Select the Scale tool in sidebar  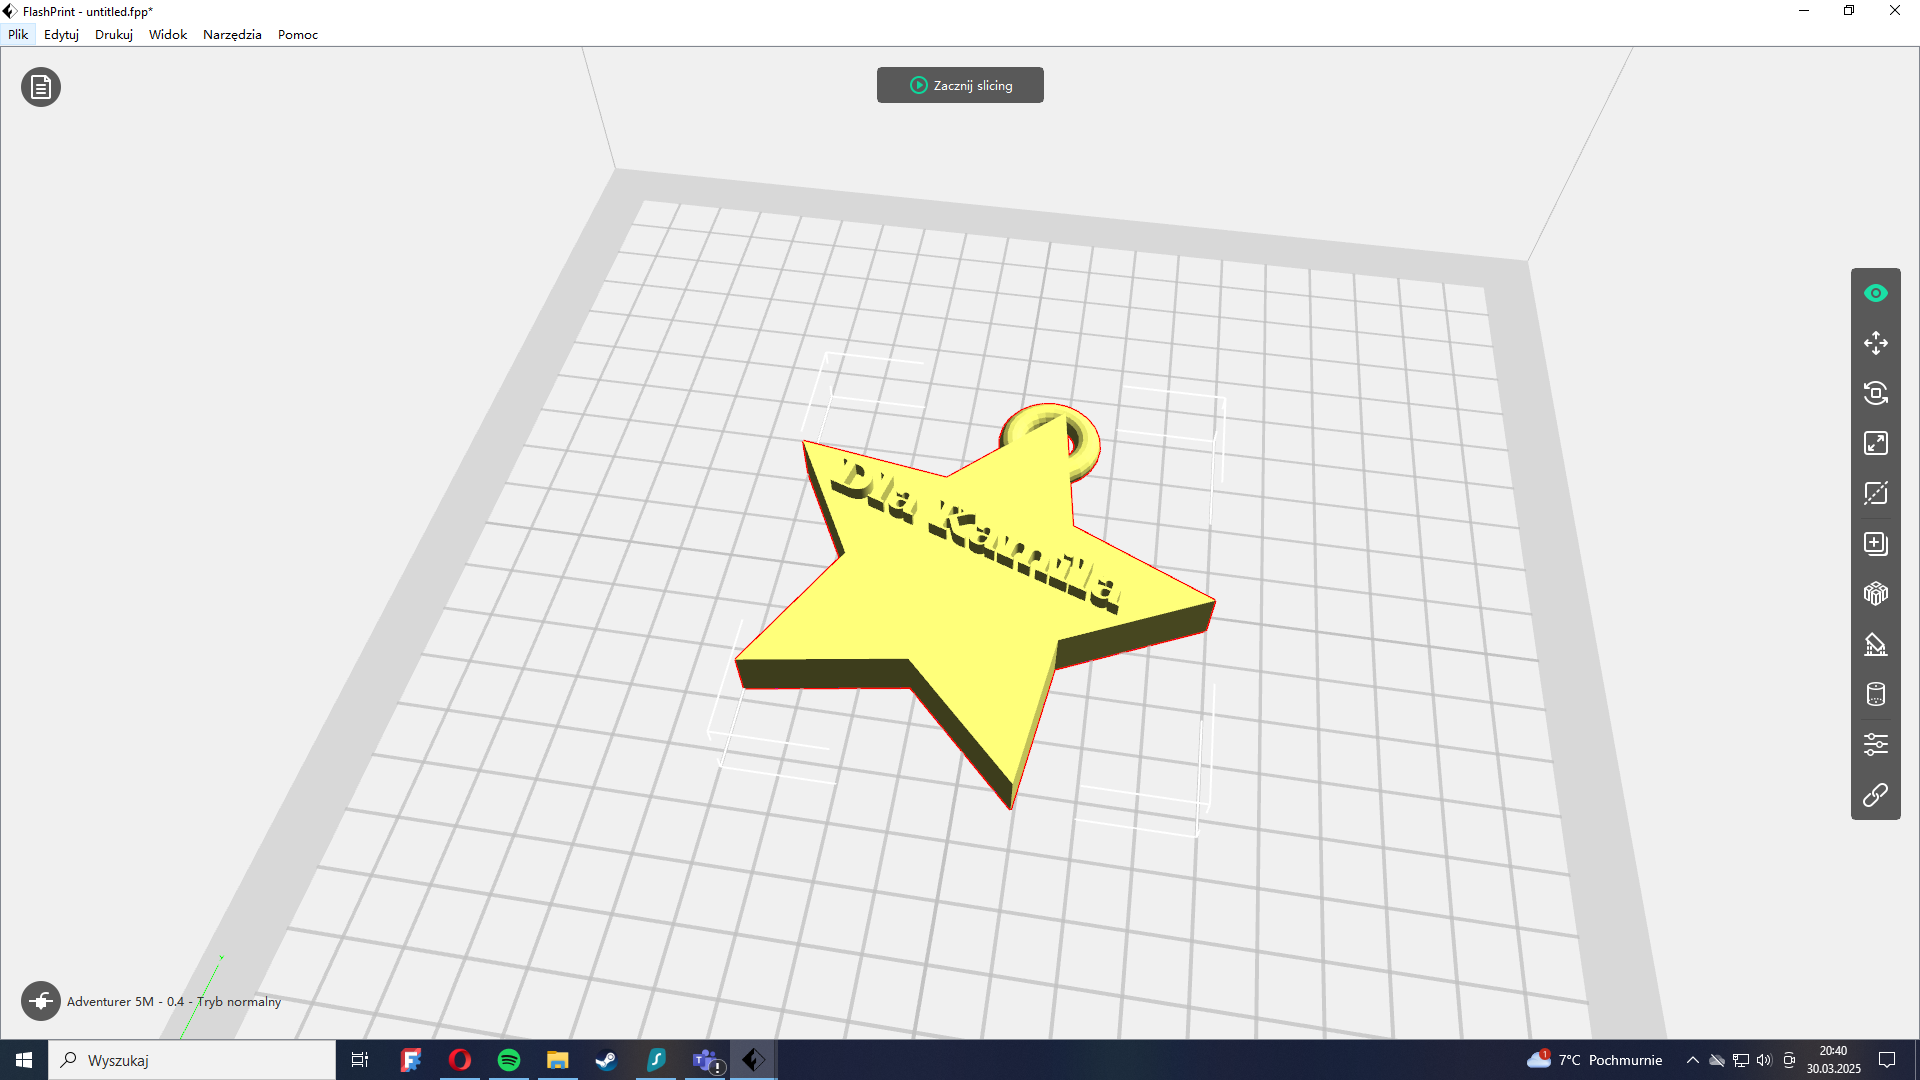(x=1875, y=443)
